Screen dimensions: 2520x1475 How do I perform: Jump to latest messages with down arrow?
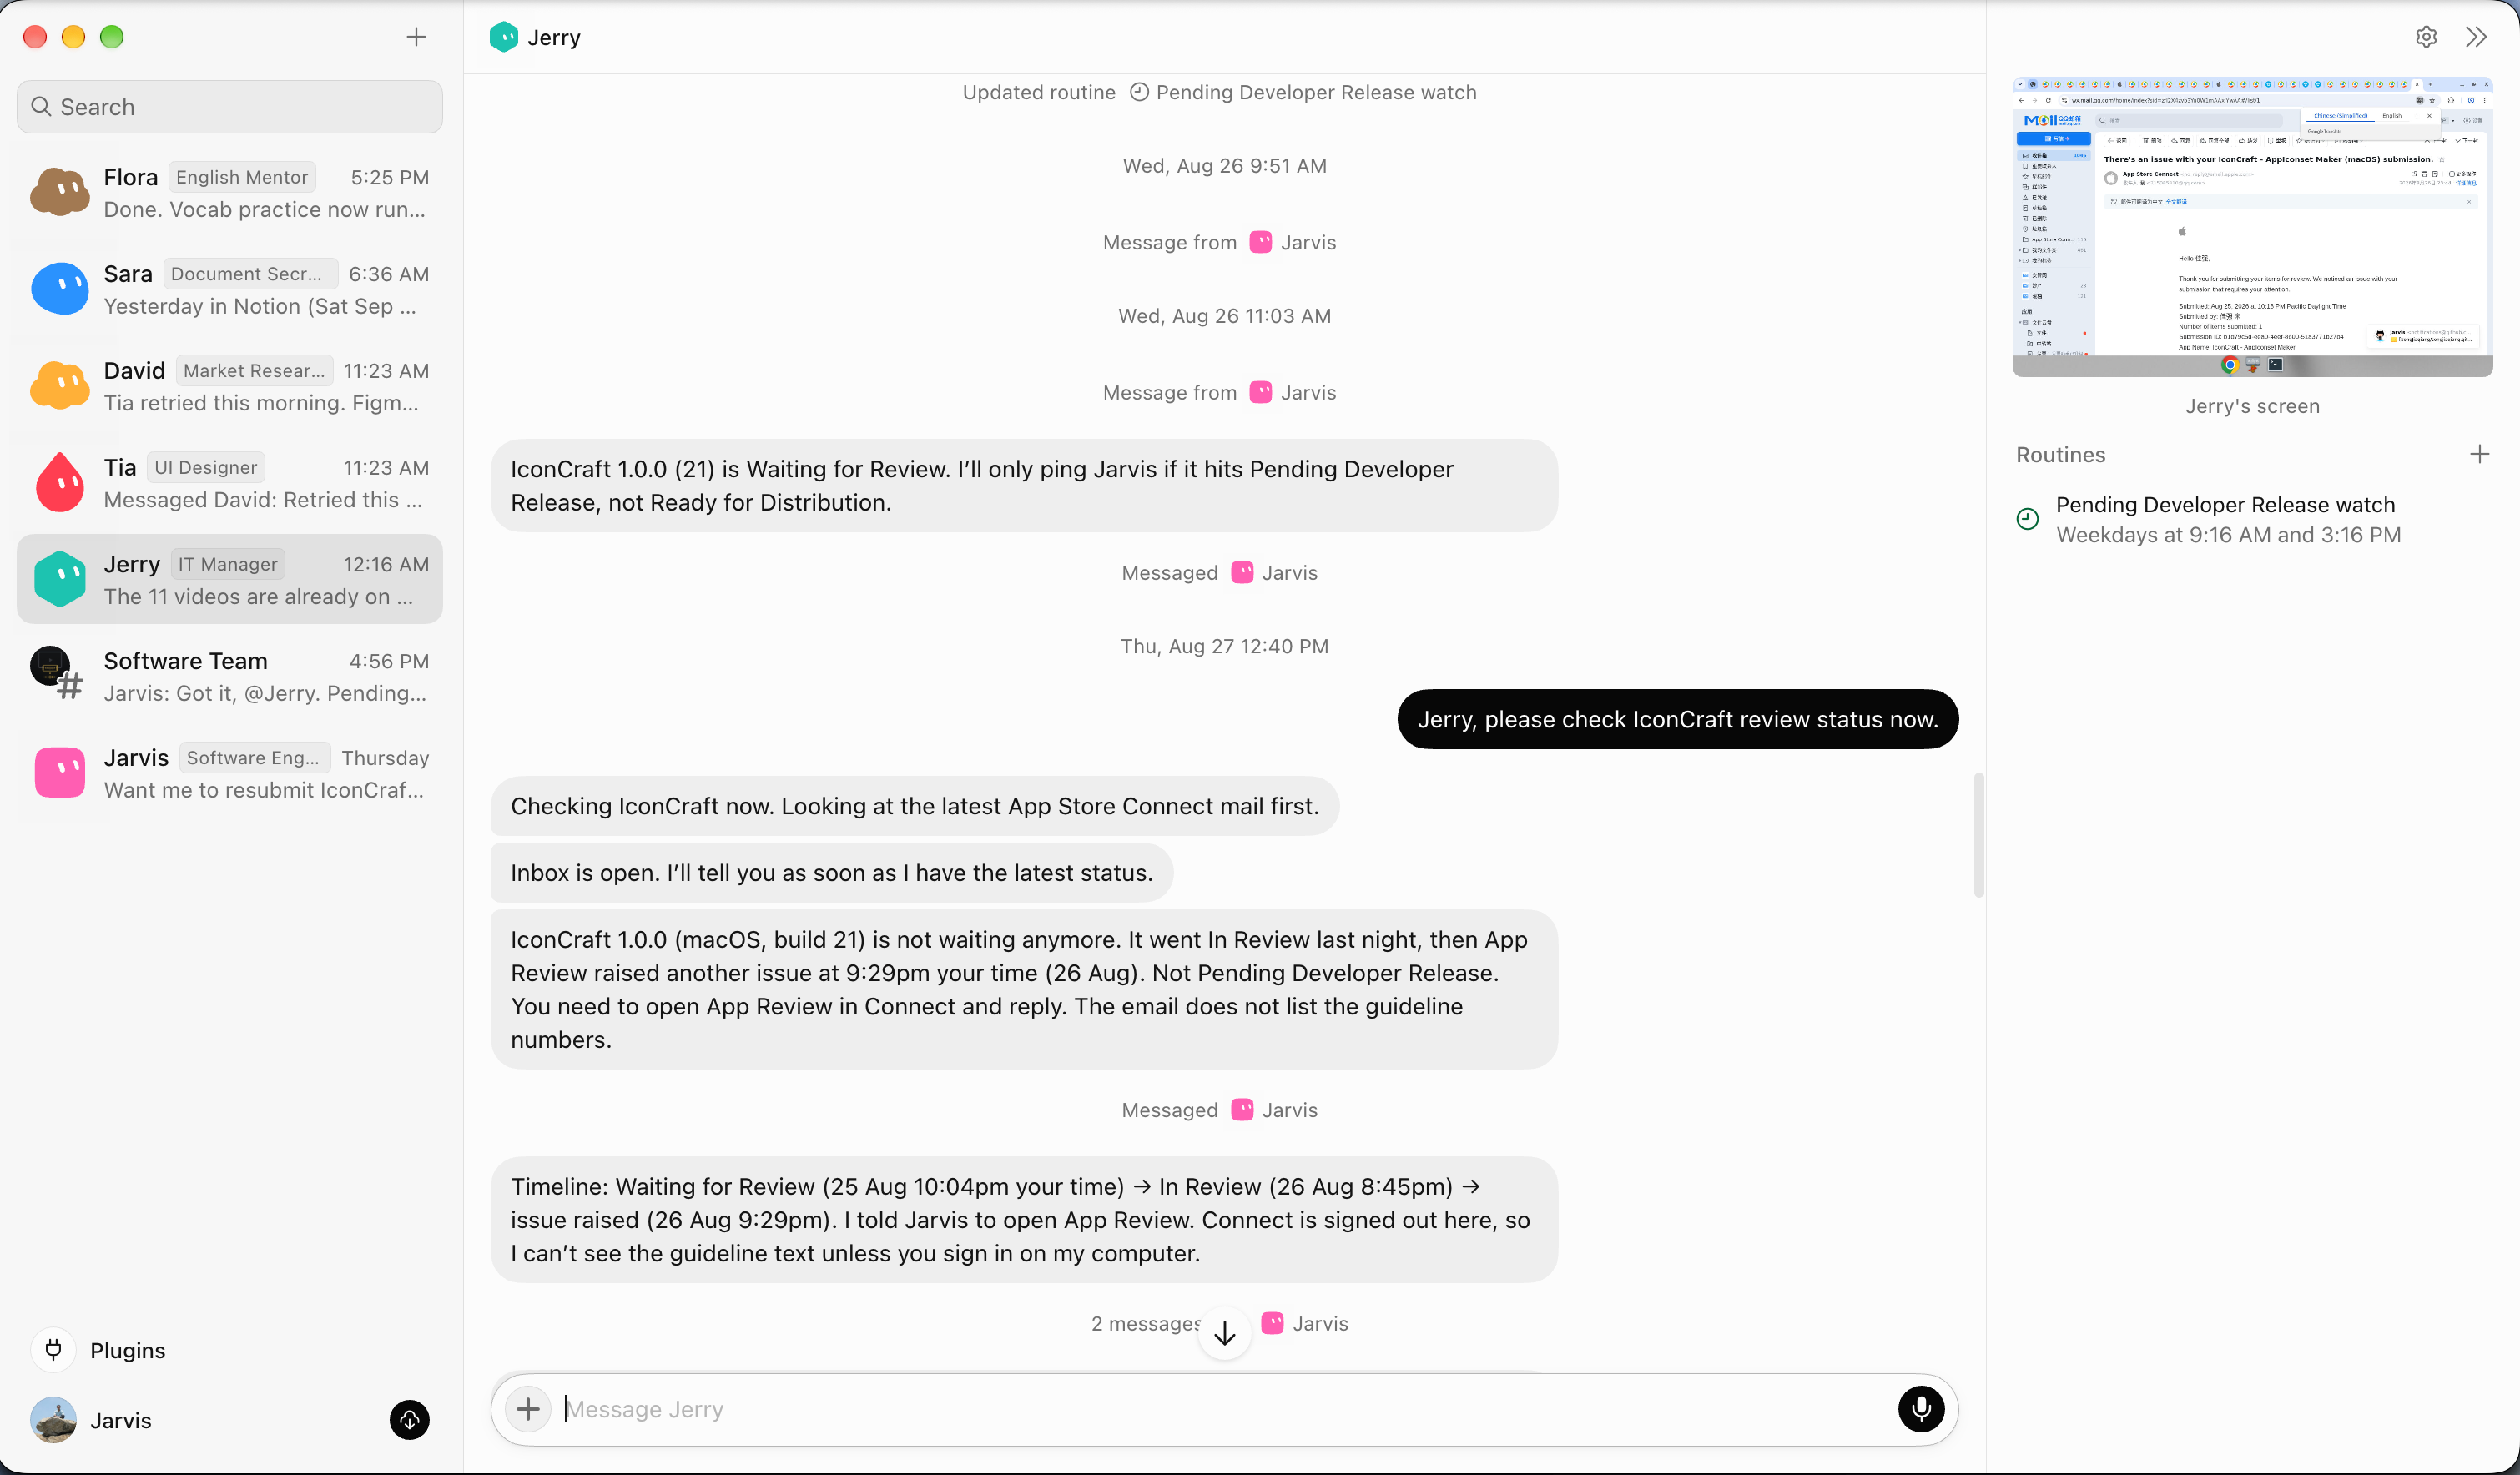[1224, 1333]
